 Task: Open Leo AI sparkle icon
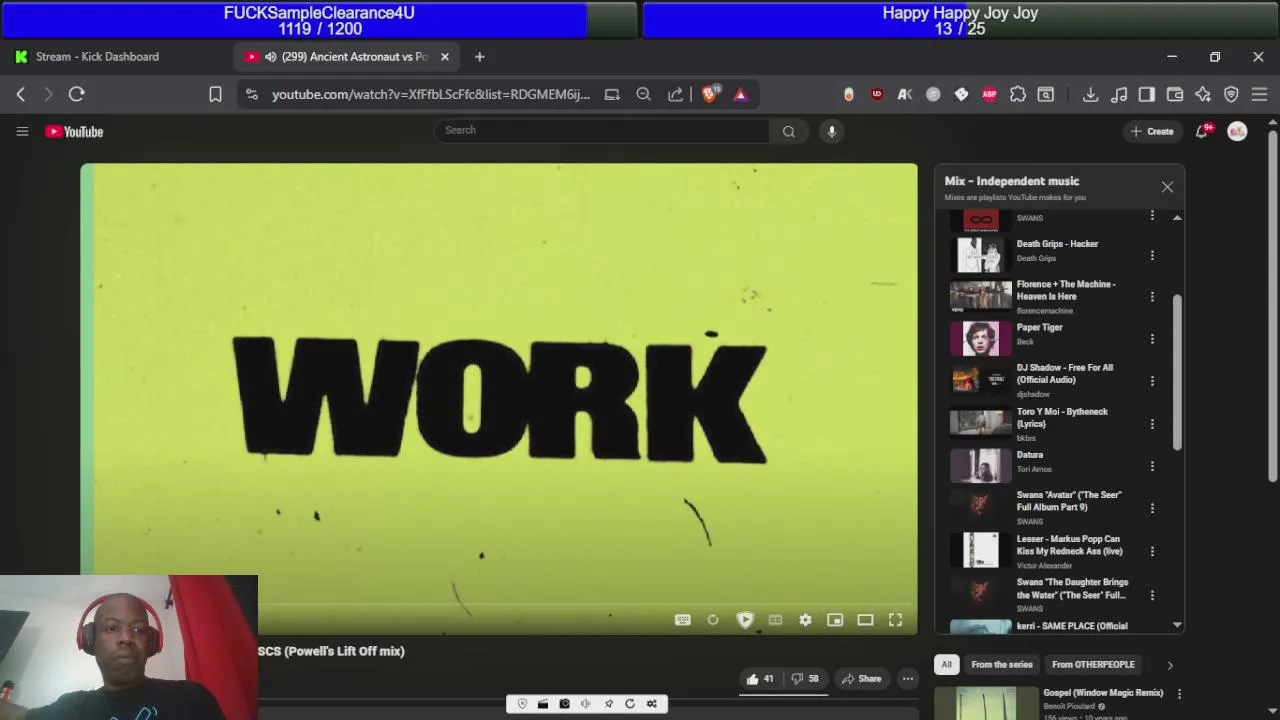coord(1203,94)
